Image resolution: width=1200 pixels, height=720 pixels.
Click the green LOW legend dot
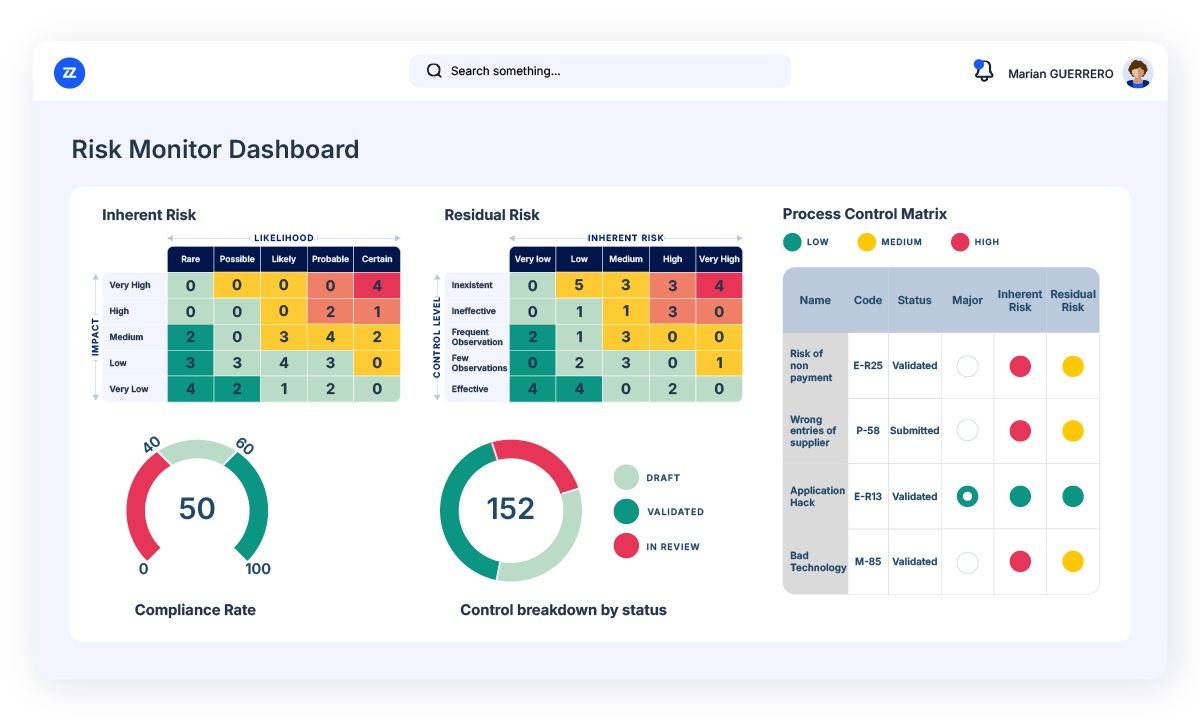[x=792, y=242]
